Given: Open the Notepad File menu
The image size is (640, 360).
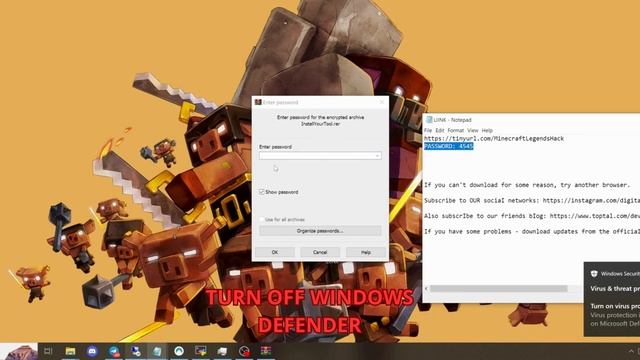Looking at the screenshot, I should click(x=428, y=131).
